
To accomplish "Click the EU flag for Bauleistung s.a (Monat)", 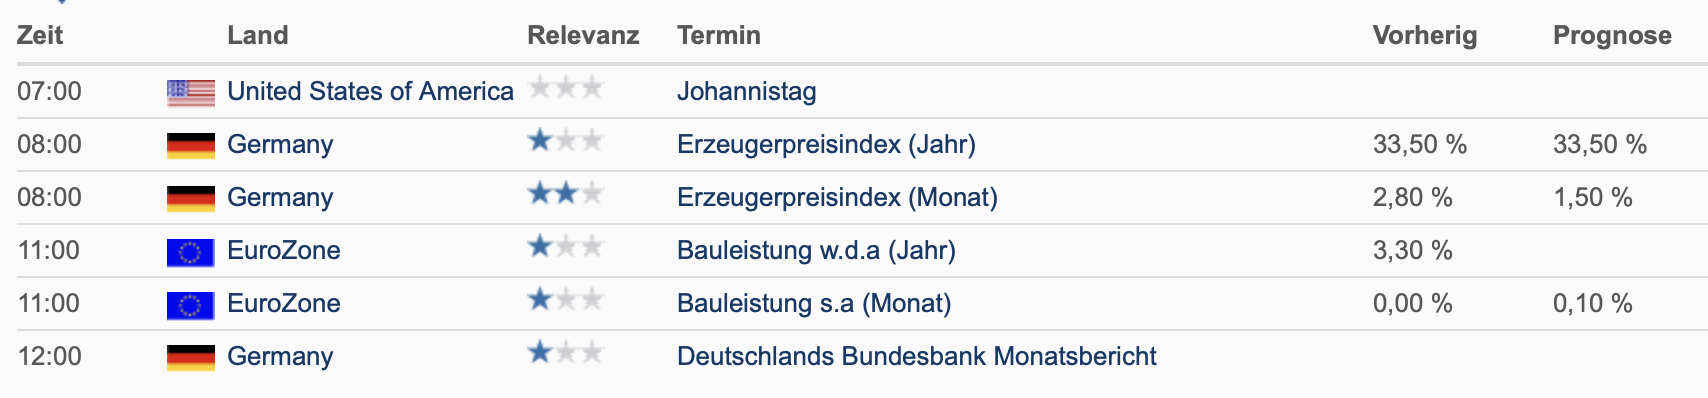I will pyautogui.click(x=191, y=305).
